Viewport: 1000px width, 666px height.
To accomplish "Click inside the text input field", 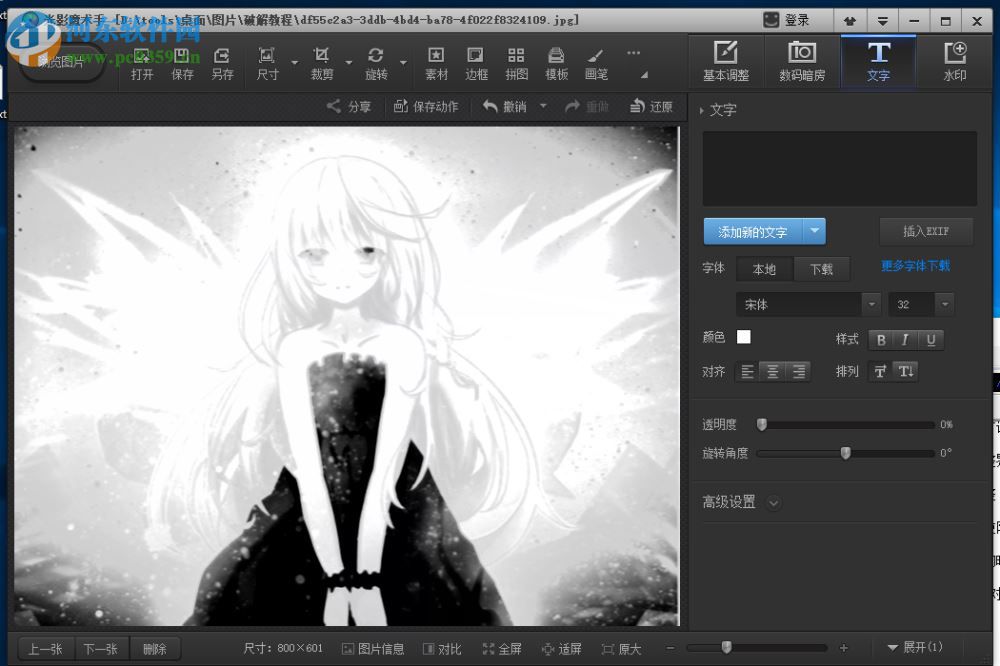I will pyautogui.click(x=840, y=168).
